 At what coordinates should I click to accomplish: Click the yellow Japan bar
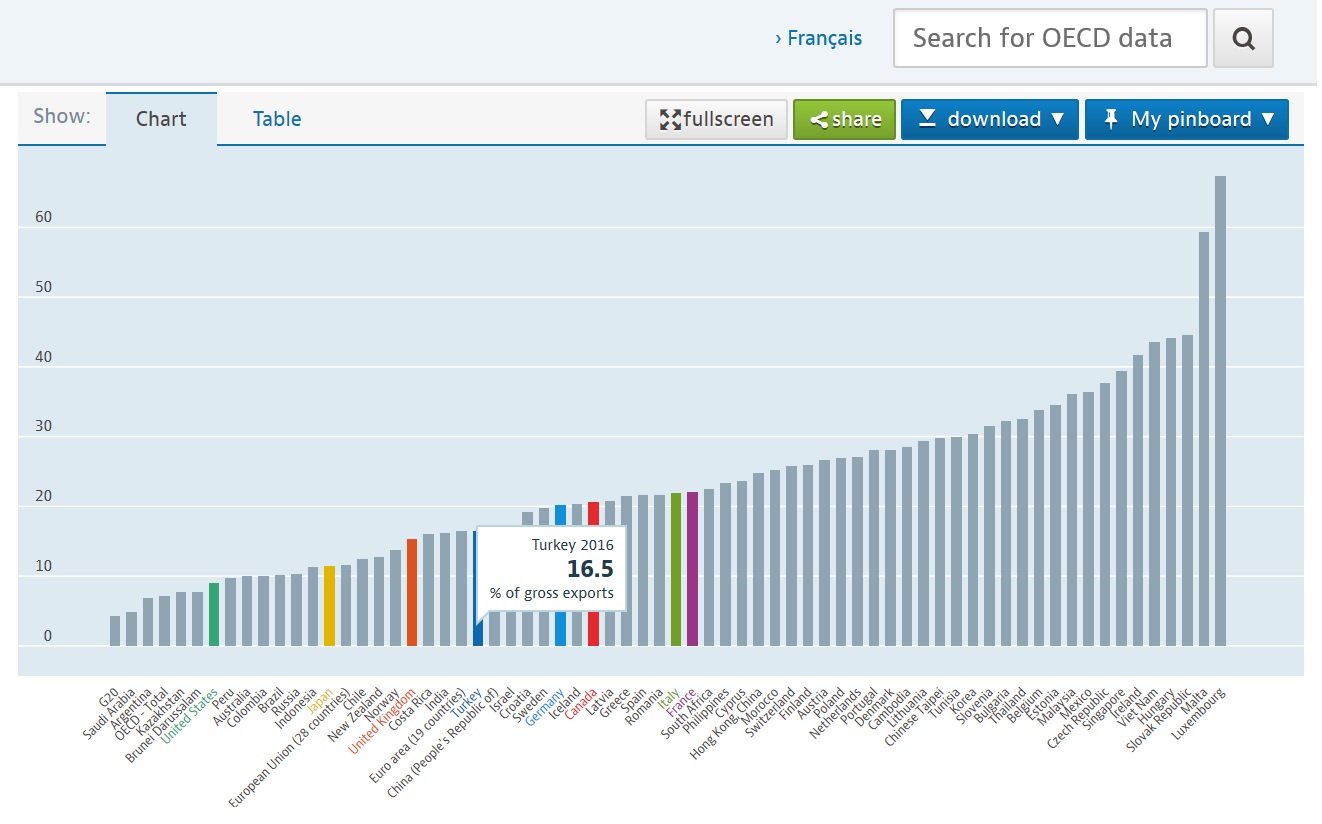329,606
